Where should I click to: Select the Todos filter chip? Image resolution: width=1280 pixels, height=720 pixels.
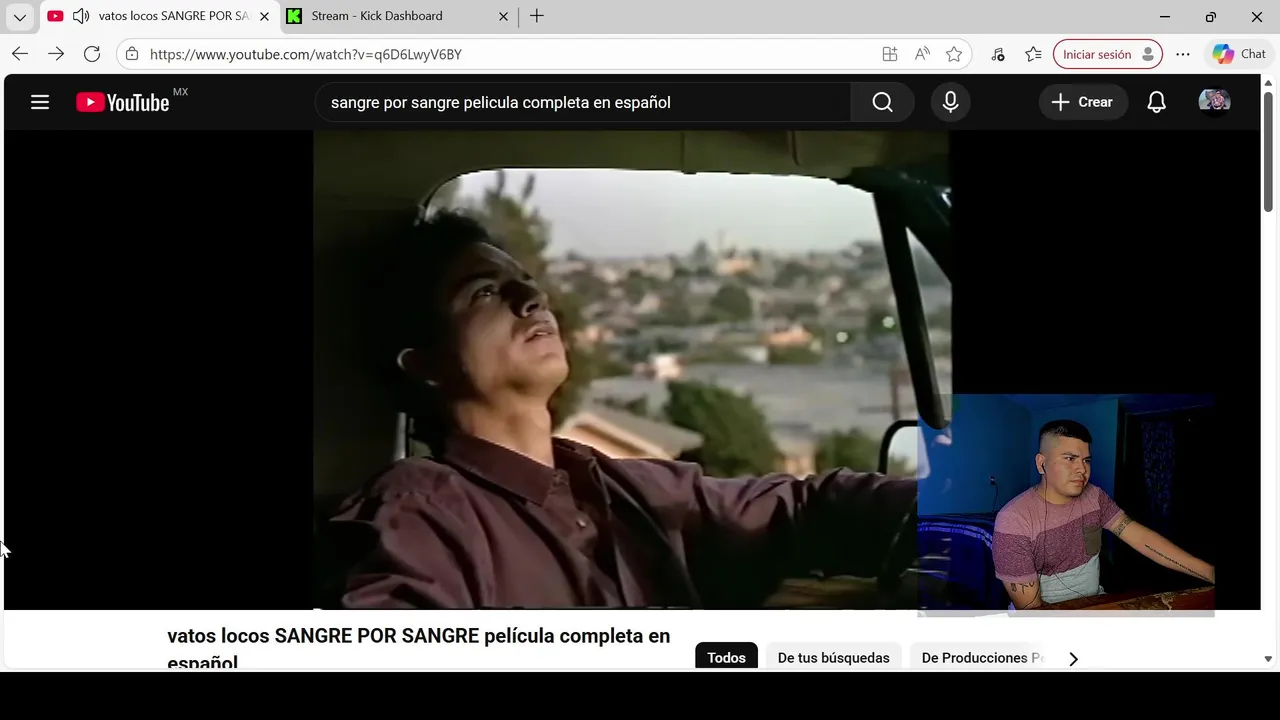coord(727,657)
